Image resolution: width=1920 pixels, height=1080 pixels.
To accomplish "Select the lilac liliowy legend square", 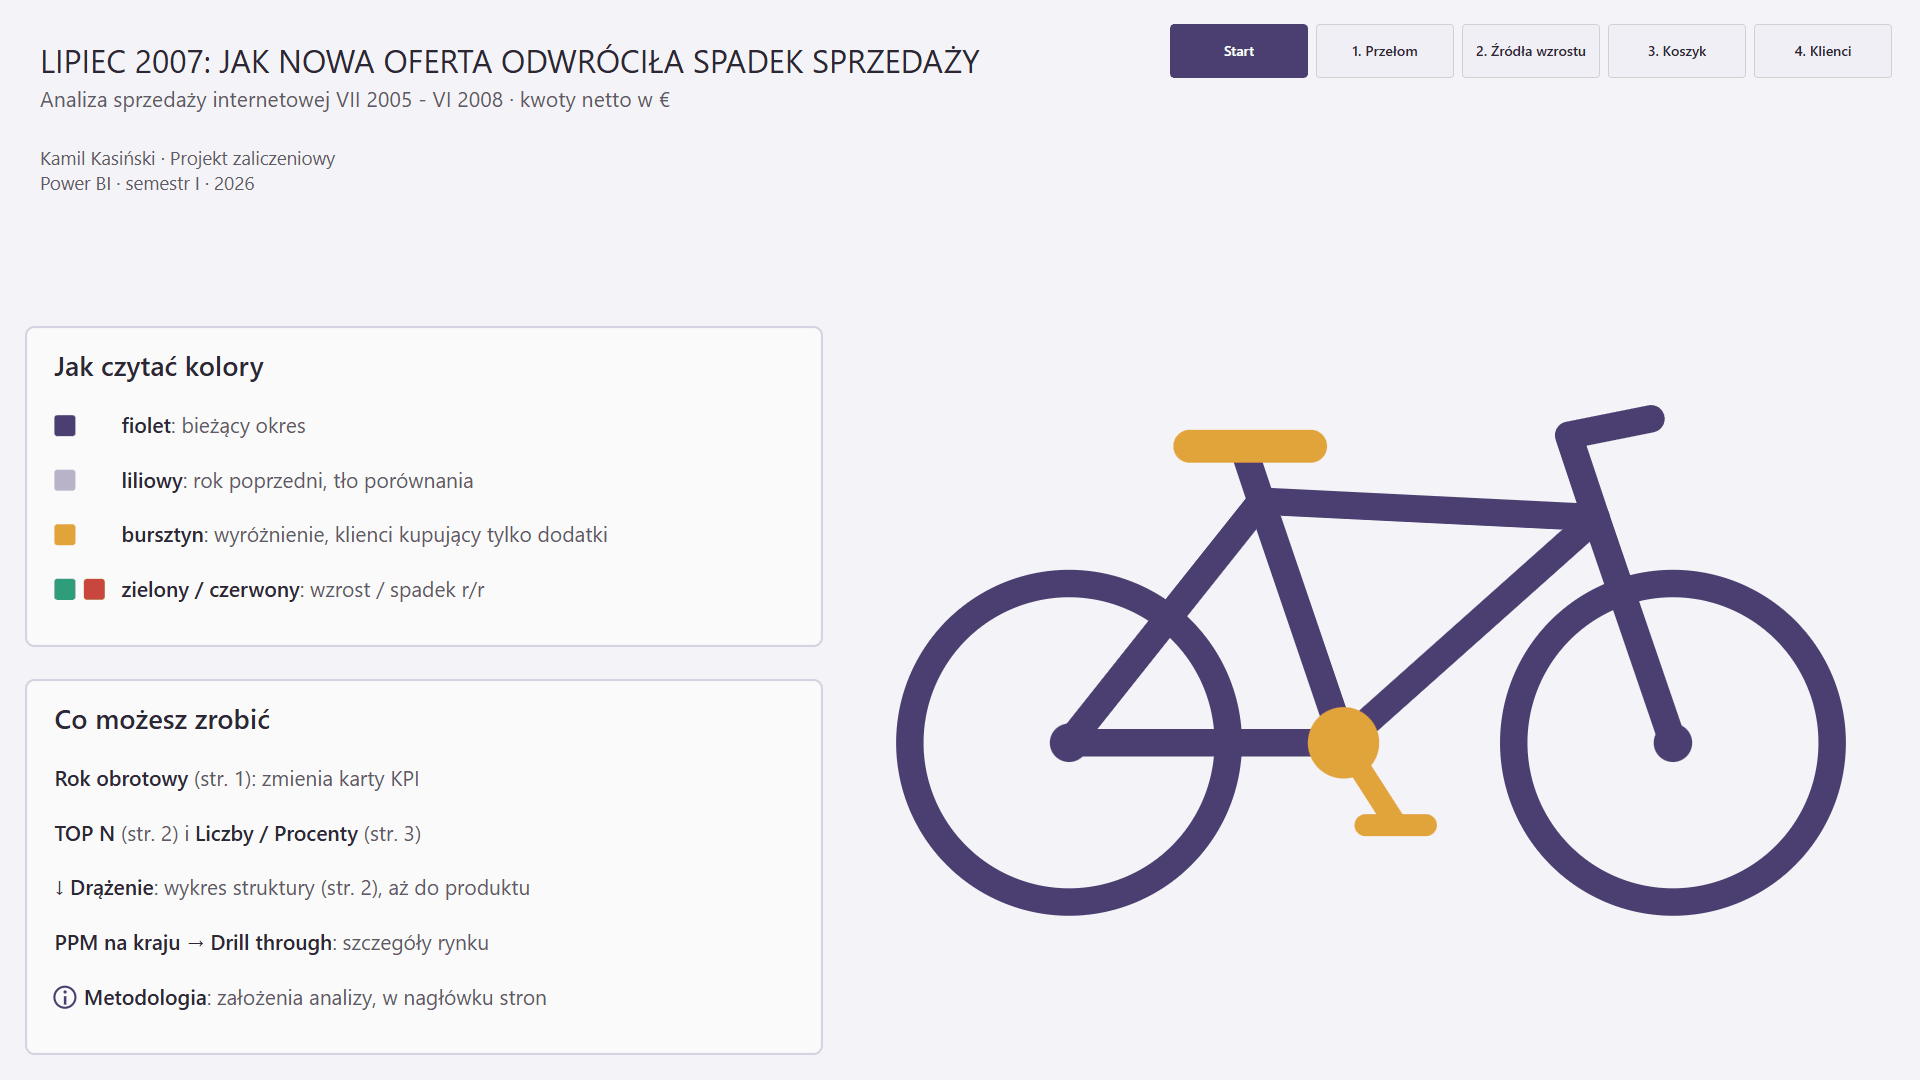I will 65,480.
